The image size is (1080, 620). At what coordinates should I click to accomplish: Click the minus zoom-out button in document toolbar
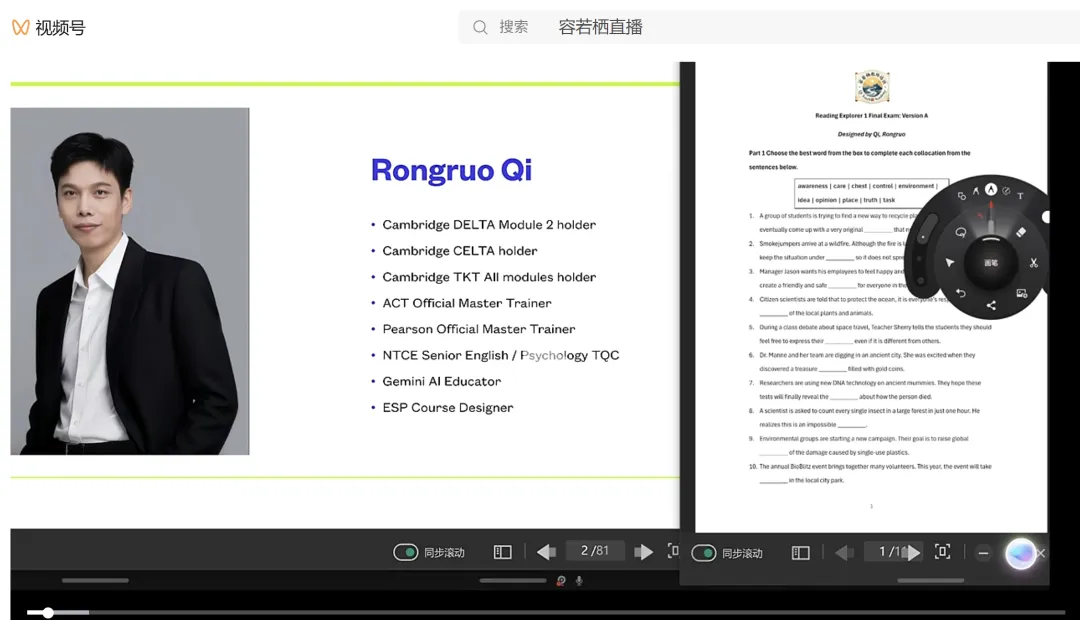(x=984, y=553)
